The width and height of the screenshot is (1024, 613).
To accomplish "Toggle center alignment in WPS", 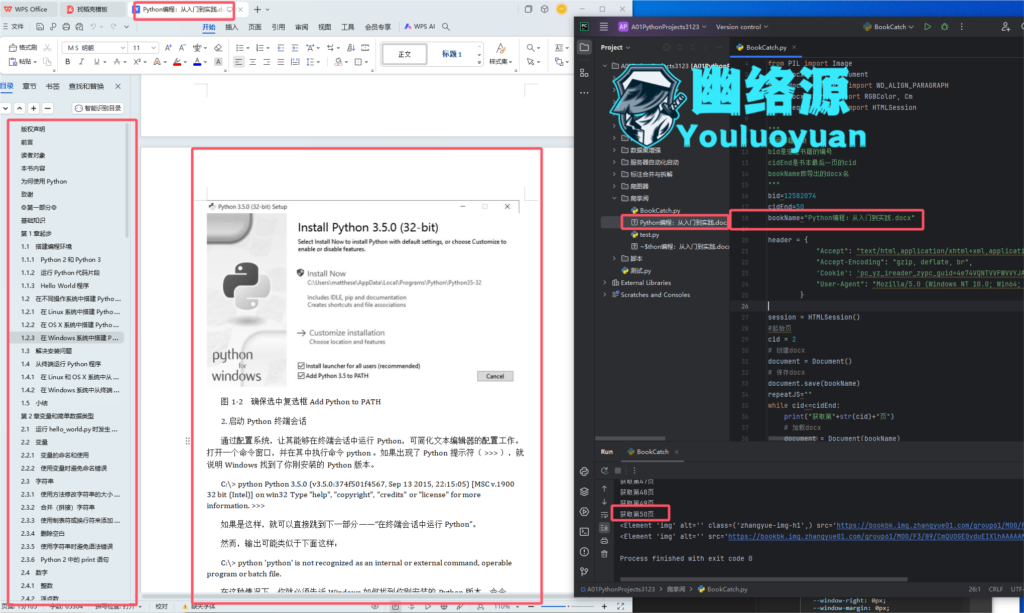I will [253, 62].
